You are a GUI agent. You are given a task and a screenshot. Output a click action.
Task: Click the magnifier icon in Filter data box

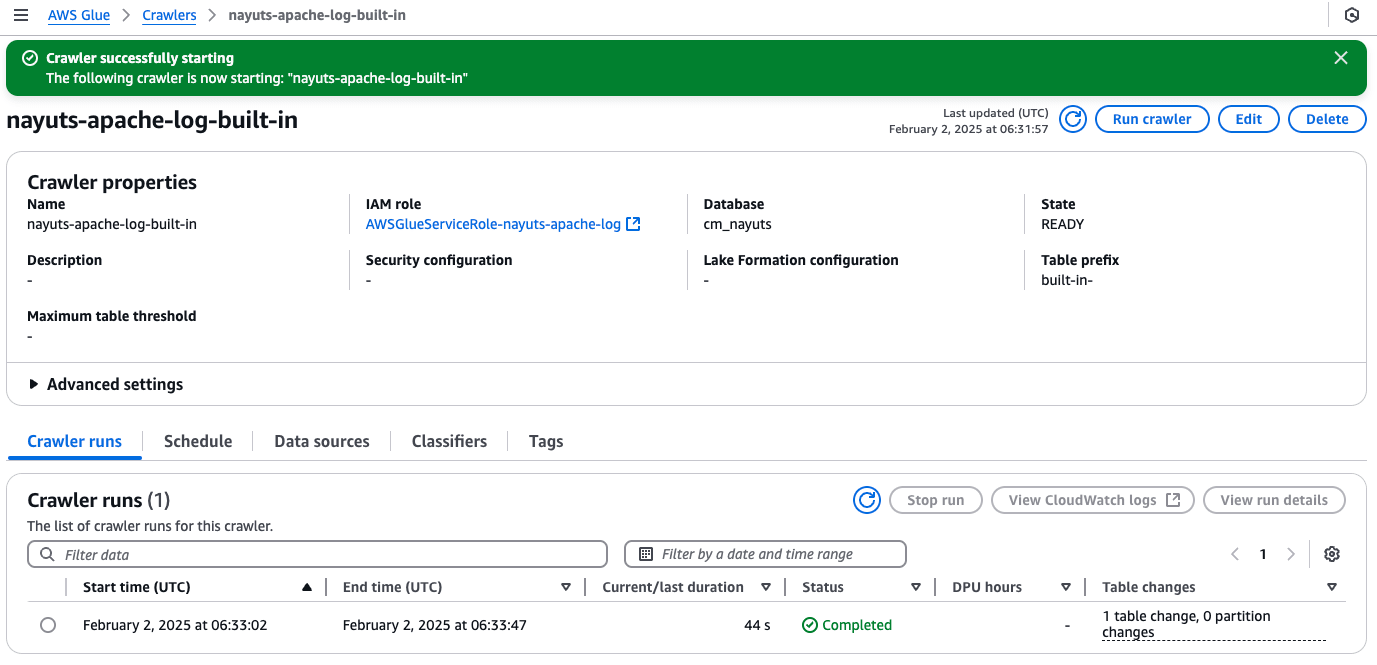point(47,554)
